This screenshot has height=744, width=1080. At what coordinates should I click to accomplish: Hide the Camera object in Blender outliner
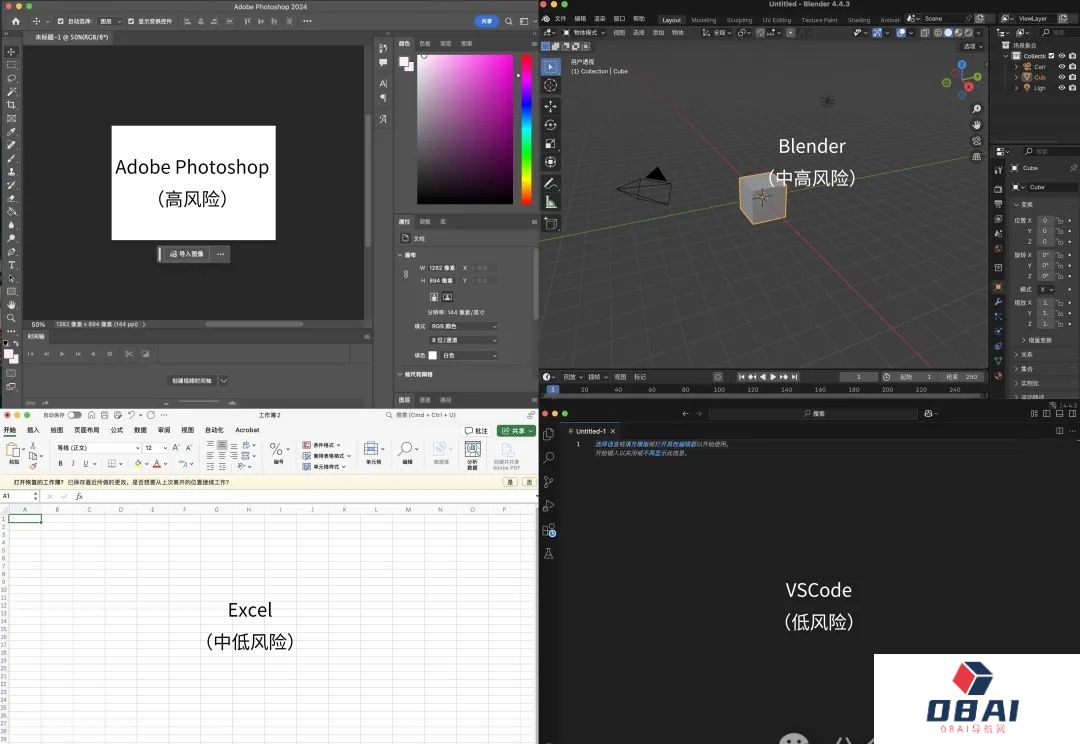point(1061,67)
